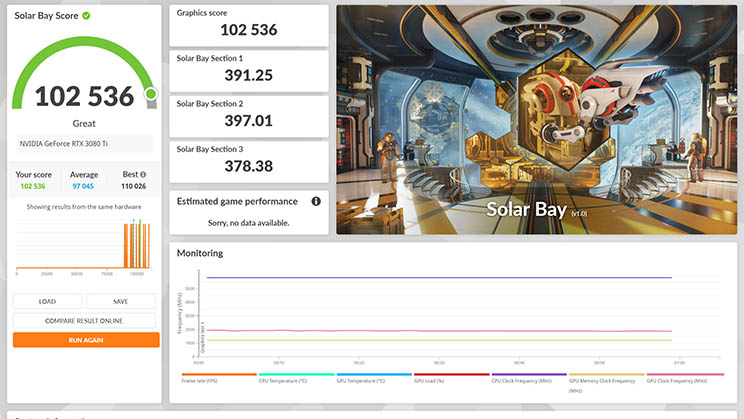Click the Graphics score card
Screen dimensions: 744x419
point(248,24)
